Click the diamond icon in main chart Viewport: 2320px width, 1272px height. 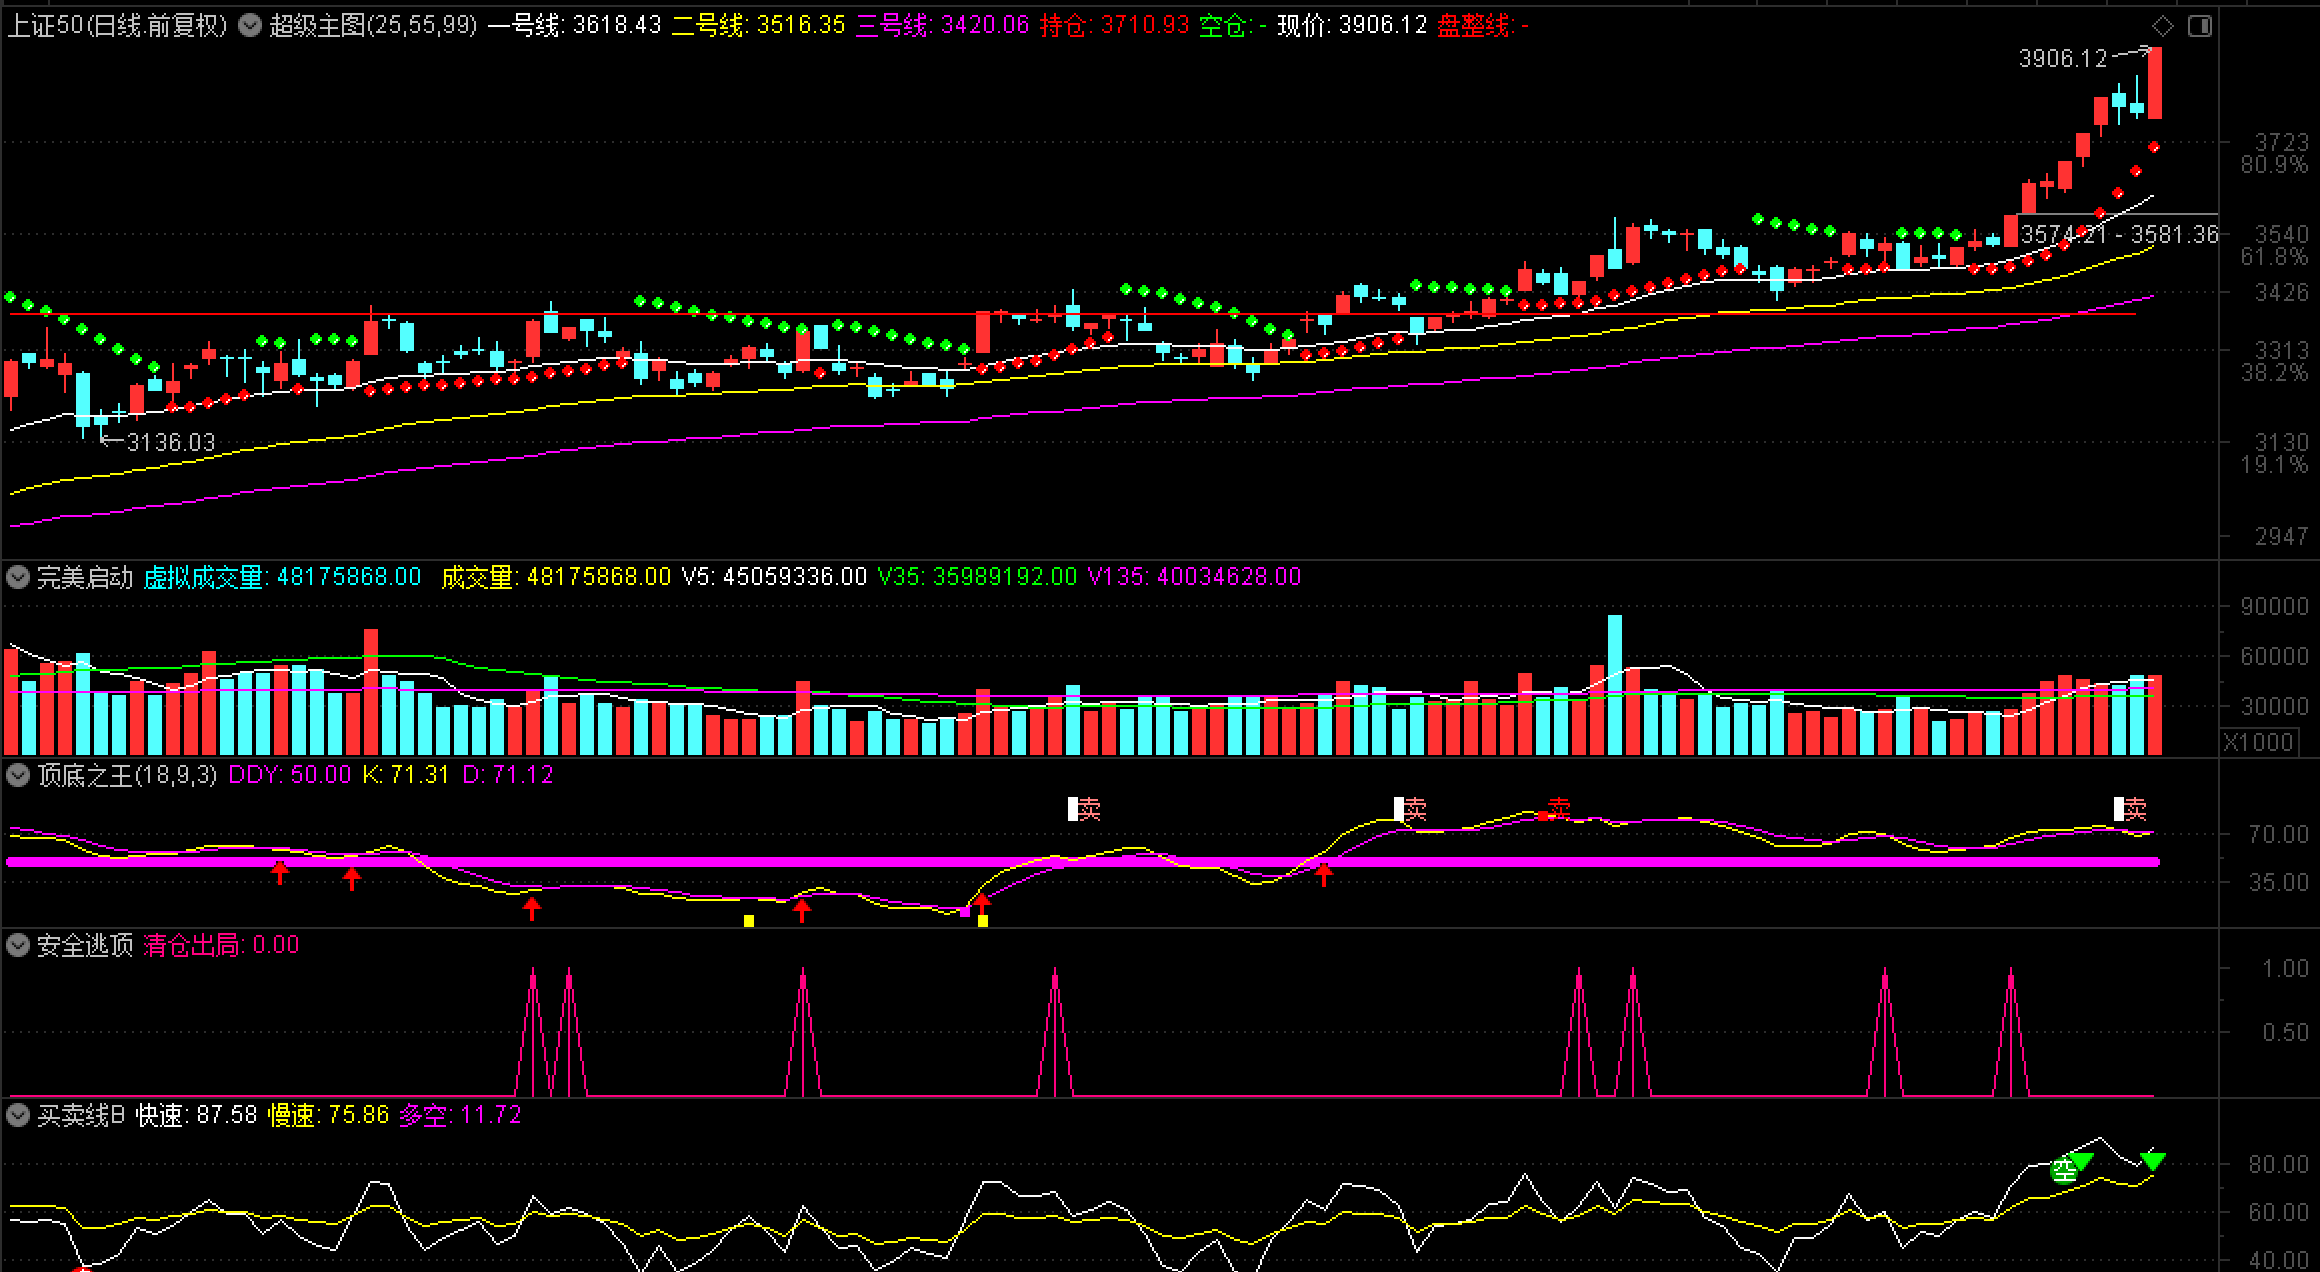point(2162,26)
